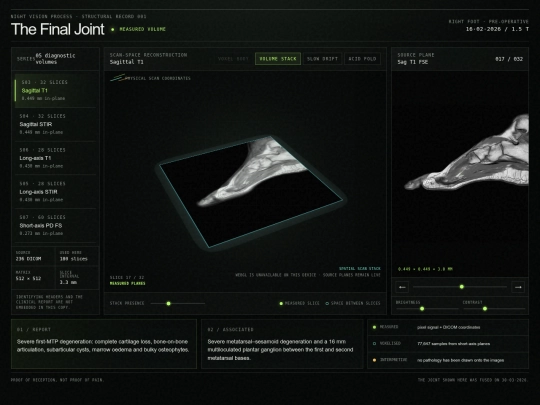Open the 01 / Report card

(104, 344)
